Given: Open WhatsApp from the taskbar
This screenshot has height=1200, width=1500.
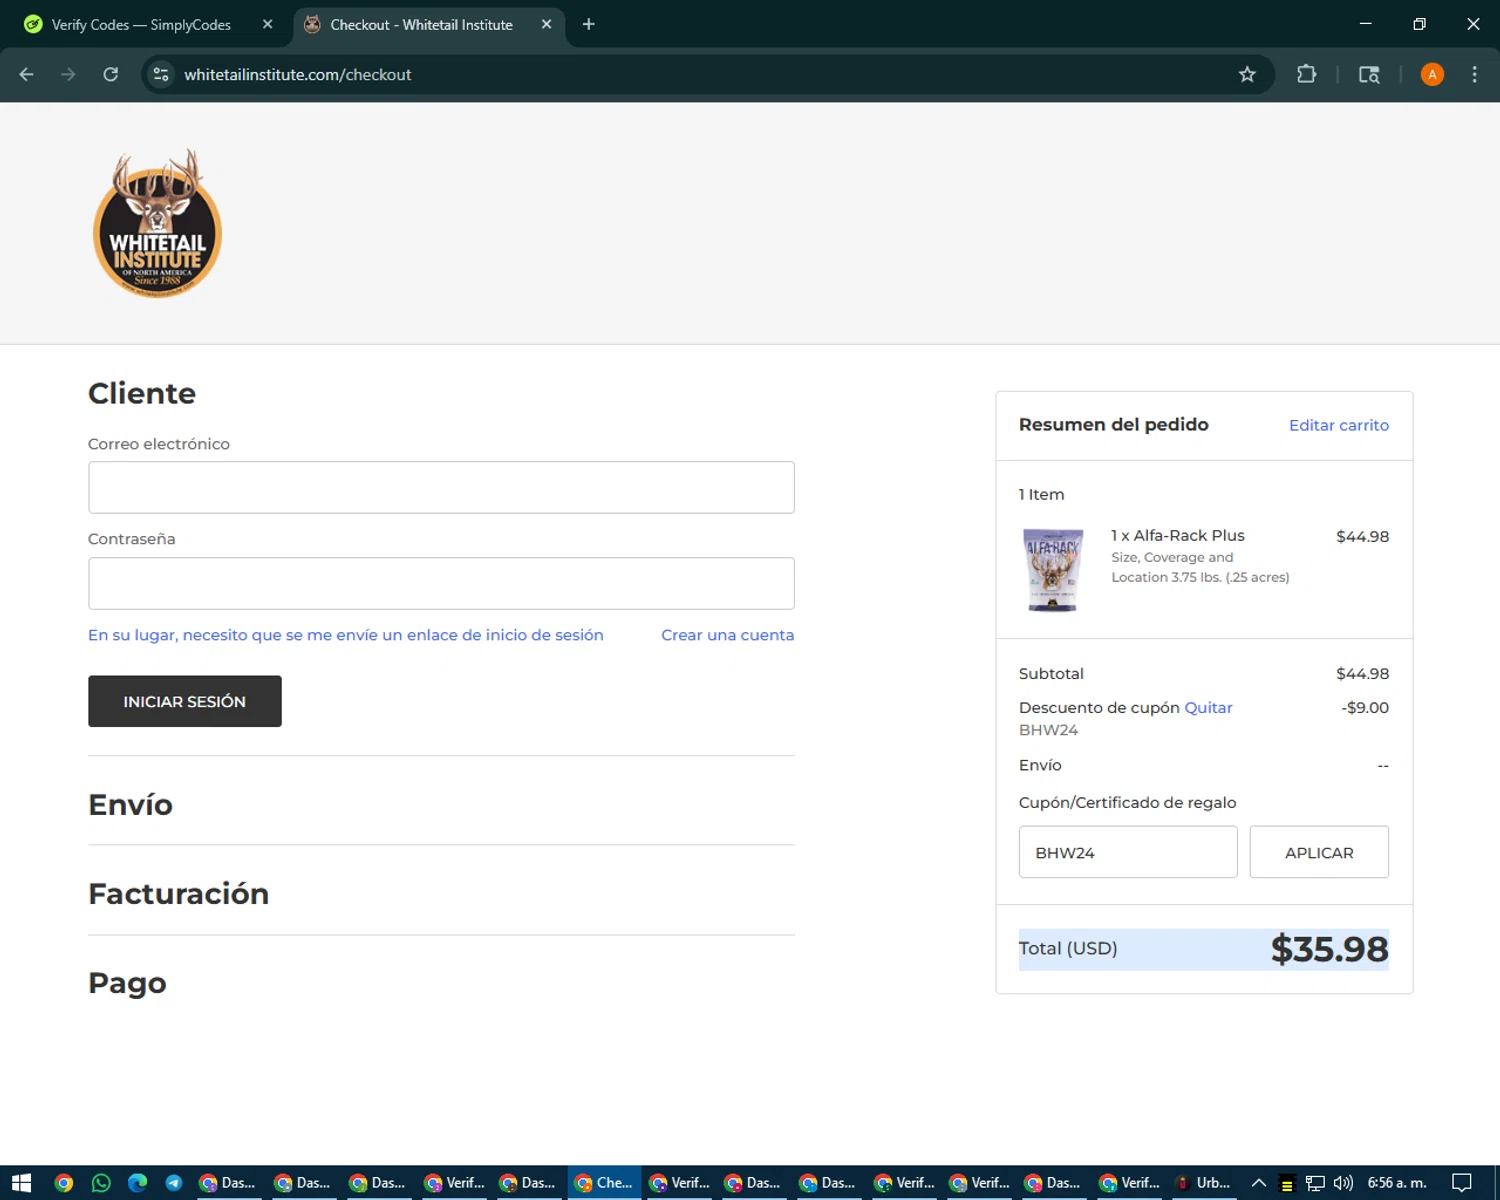Looking at the screenshot, I should click(101, 1183).
